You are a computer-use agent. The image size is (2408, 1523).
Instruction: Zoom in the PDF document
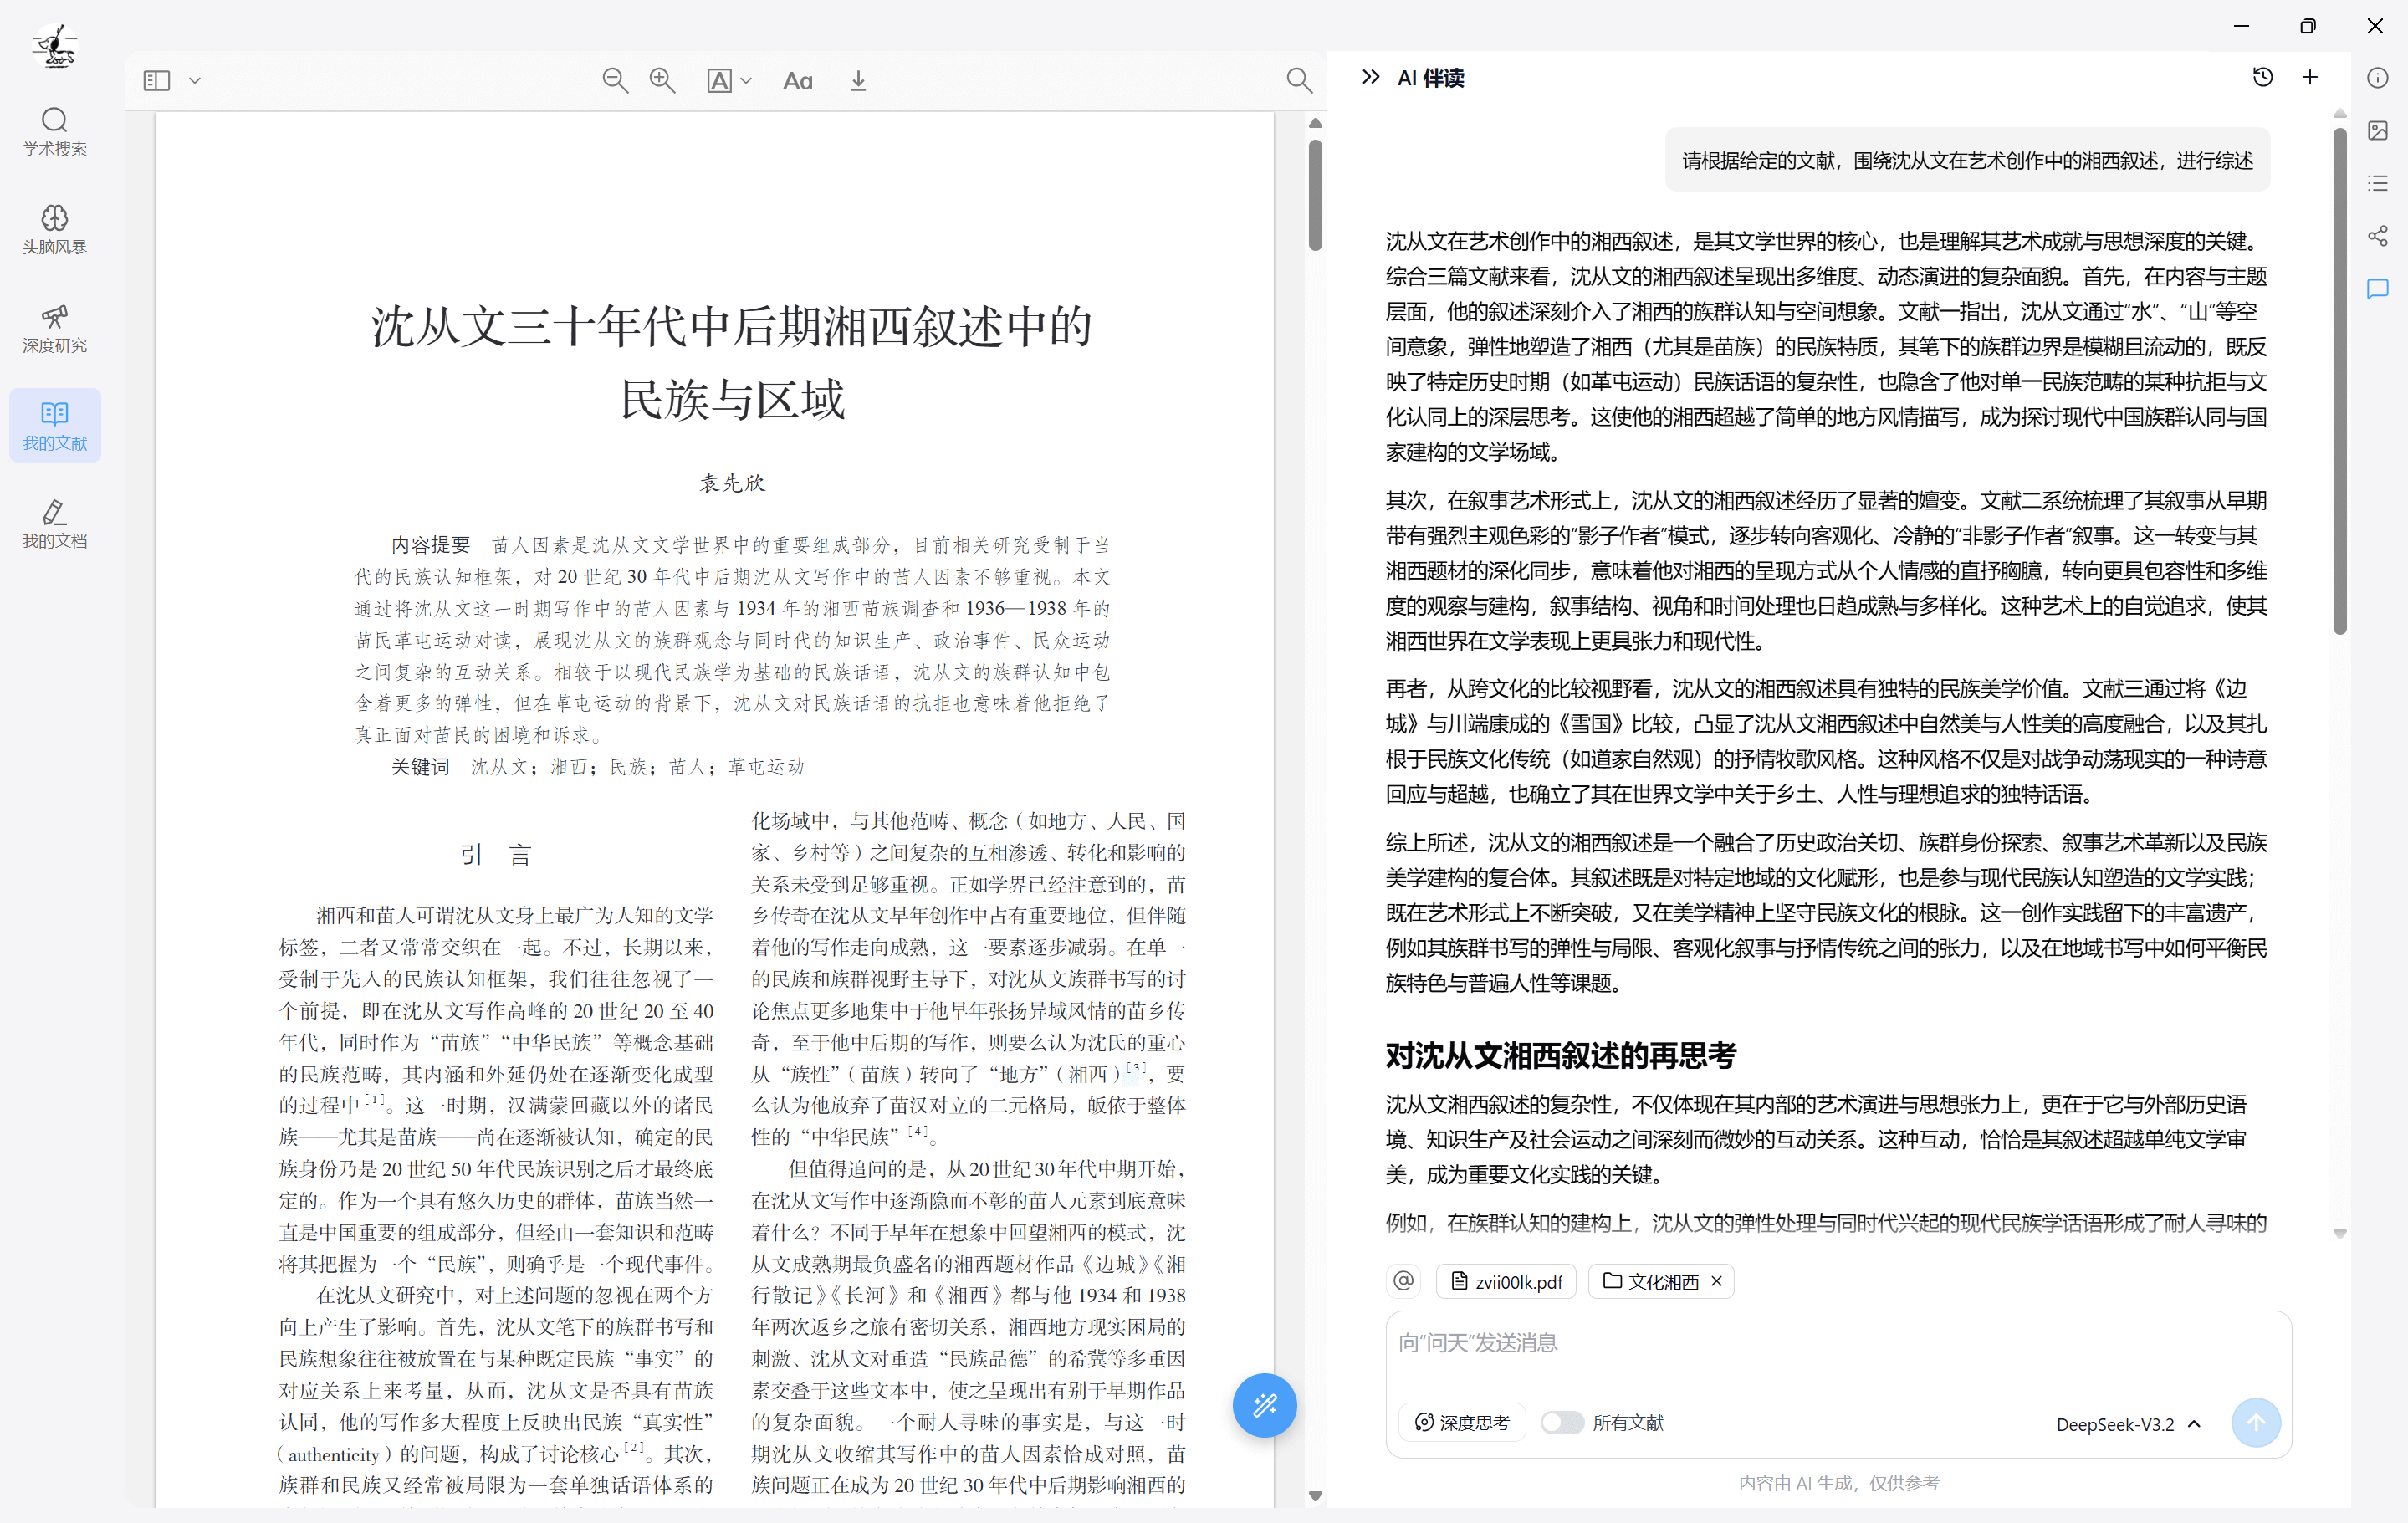(x=662, y=81)
